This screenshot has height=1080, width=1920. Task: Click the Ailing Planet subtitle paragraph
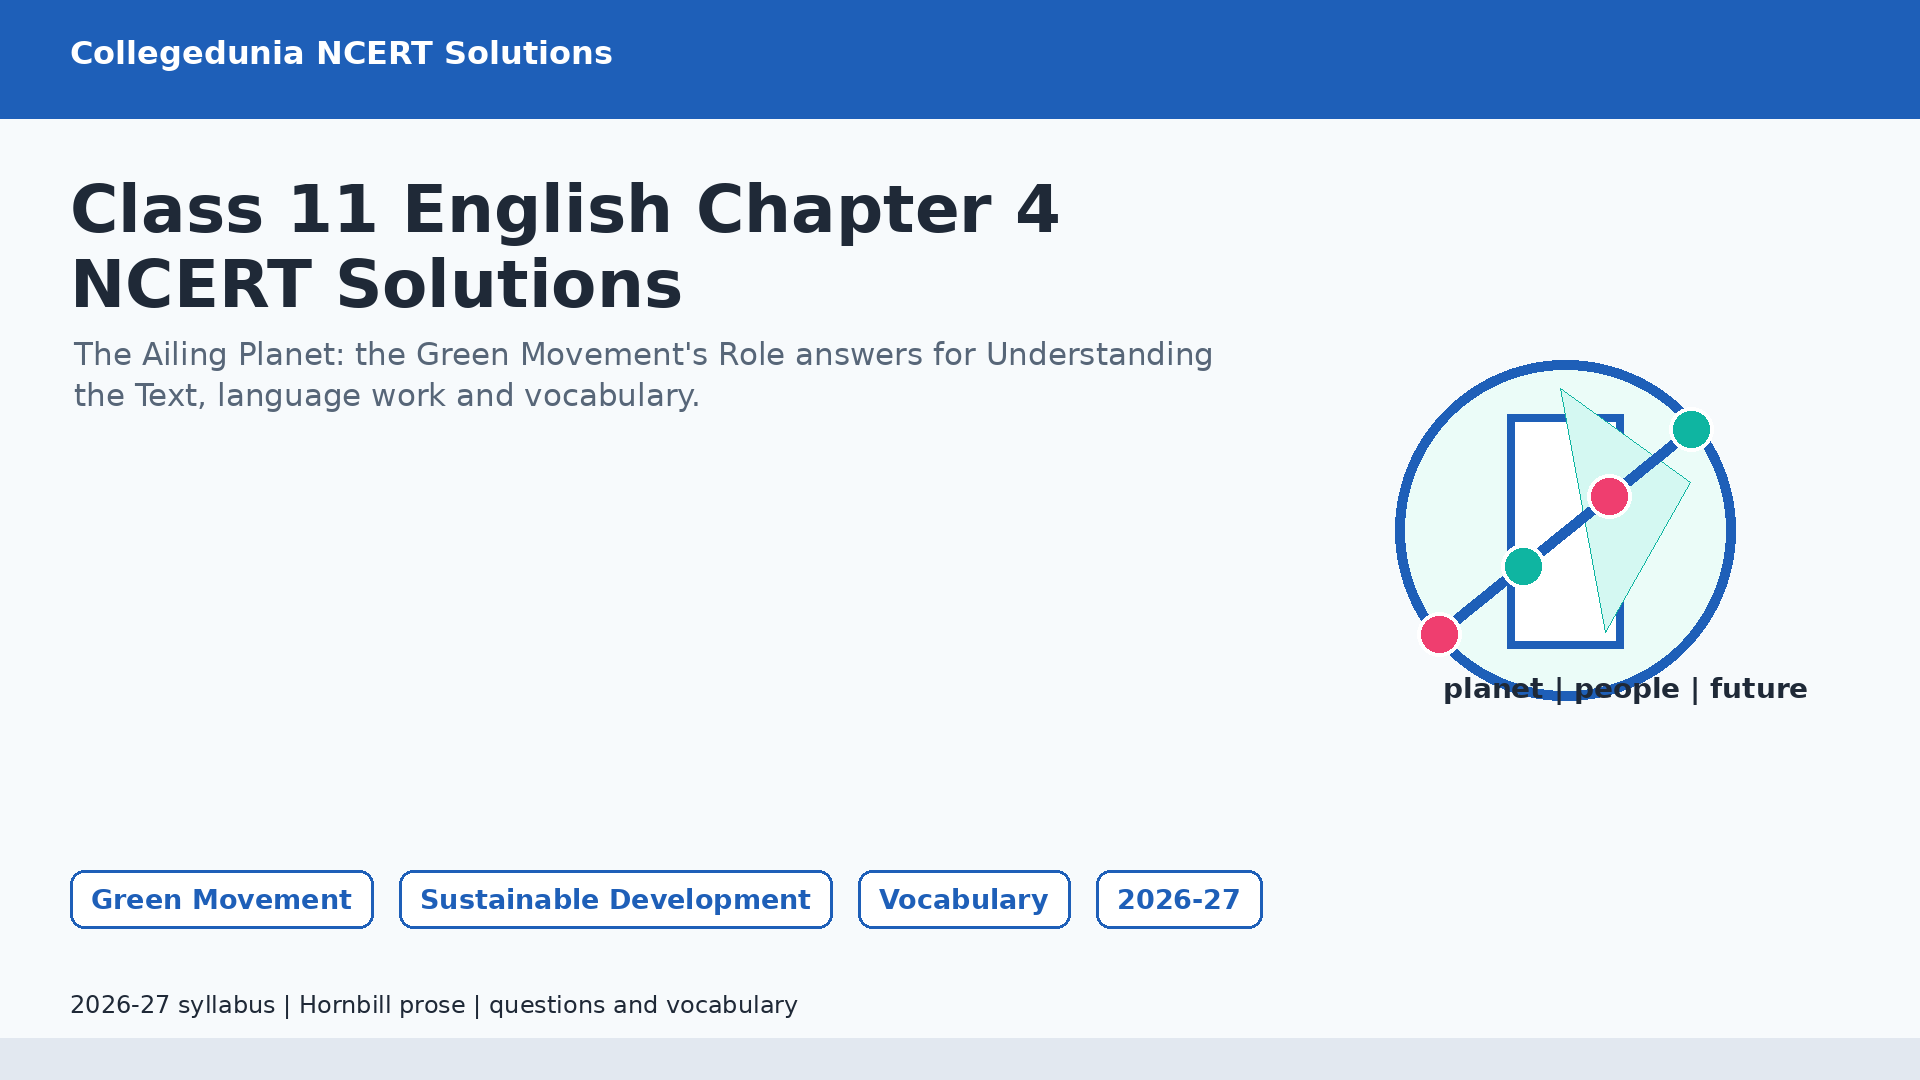click(x=643, y=375)
